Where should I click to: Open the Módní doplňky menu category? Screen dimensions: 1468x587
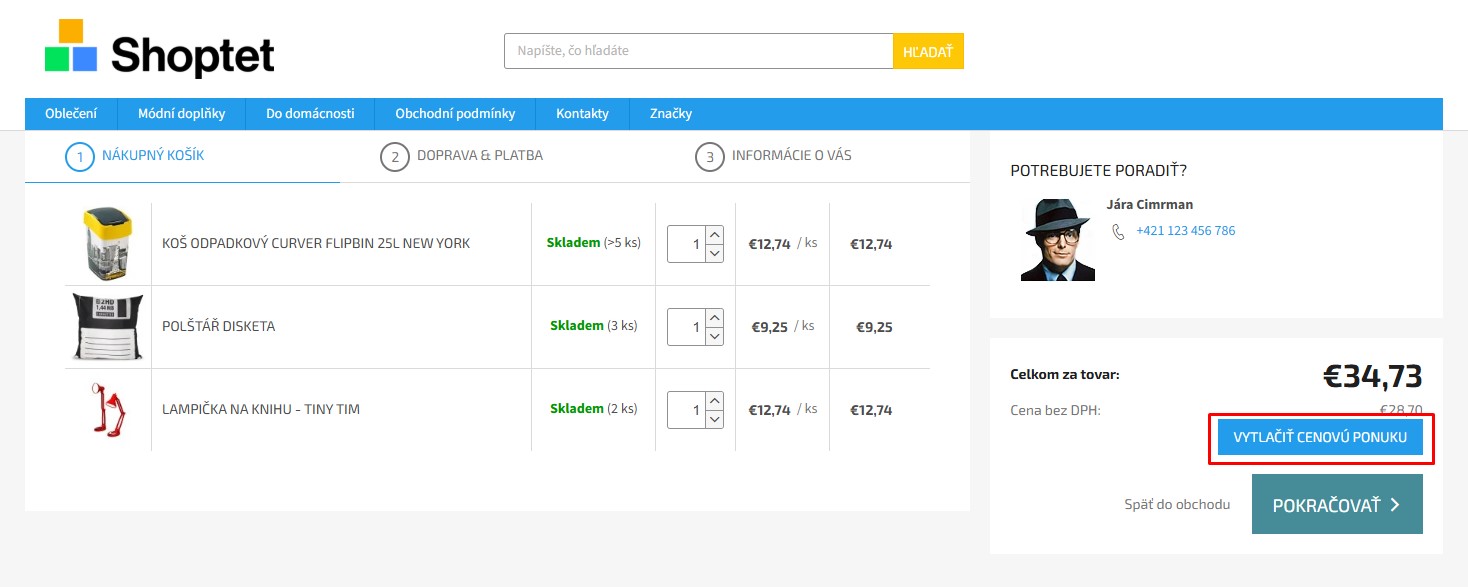coord(181,114)
